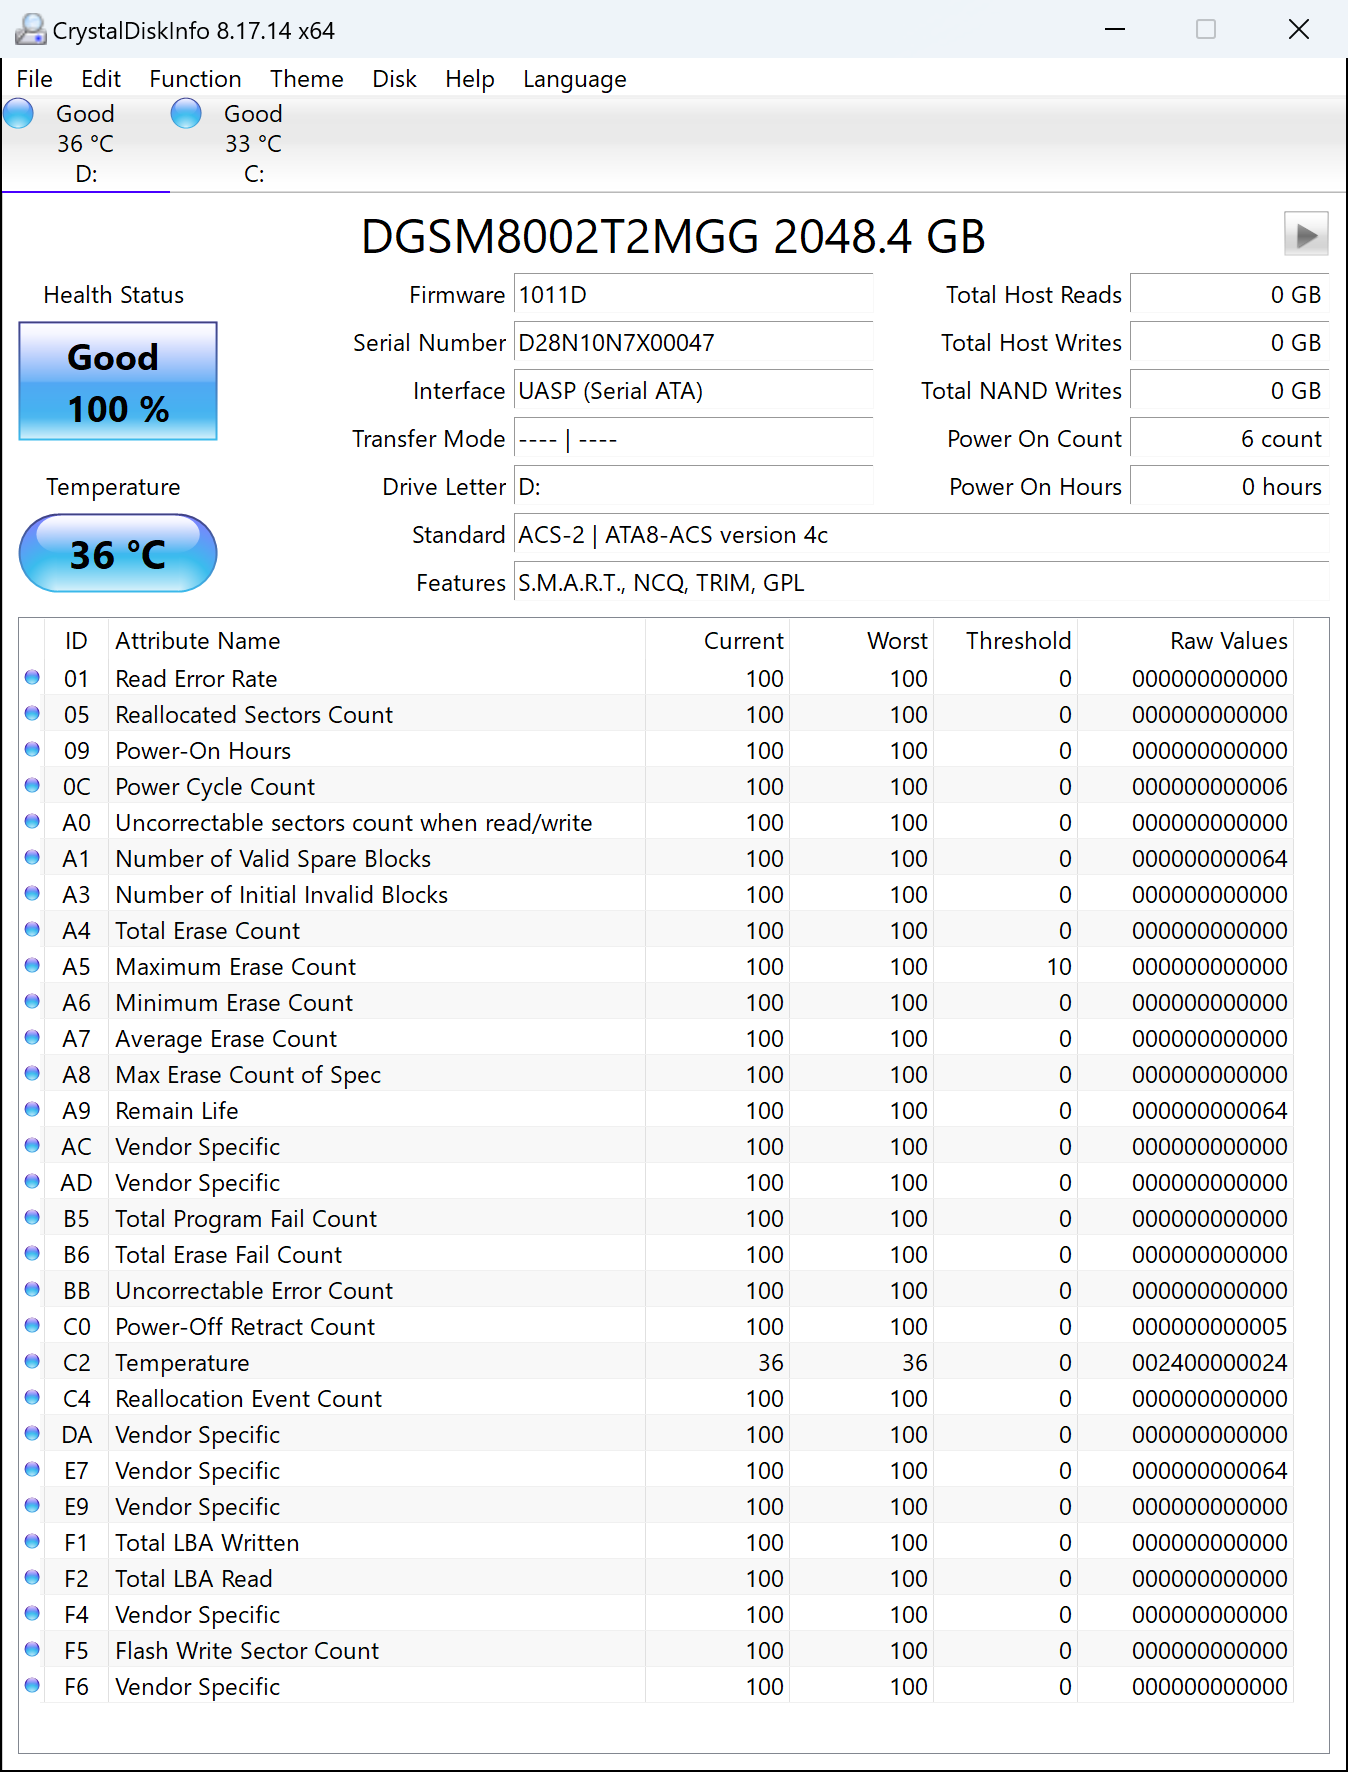The image size is (1348, 1772).
Task: Click status dot for Total Program Fail Count
Action: [x=32, y=1218]
